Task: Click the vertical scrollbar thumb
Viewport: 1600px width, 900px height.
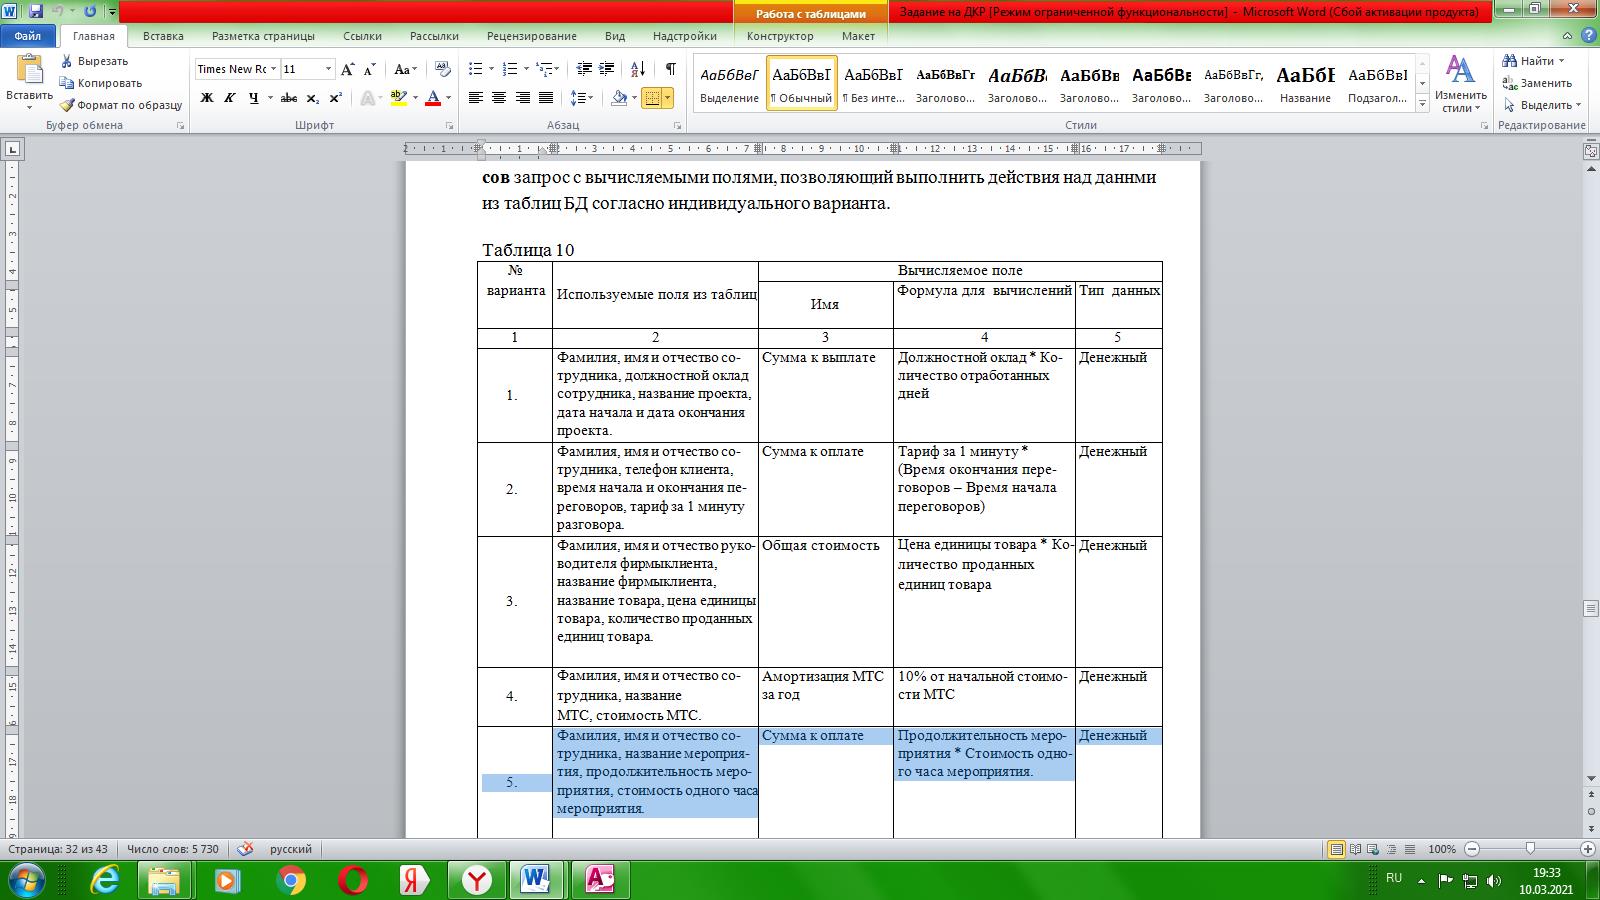Action: point(1590,608)
